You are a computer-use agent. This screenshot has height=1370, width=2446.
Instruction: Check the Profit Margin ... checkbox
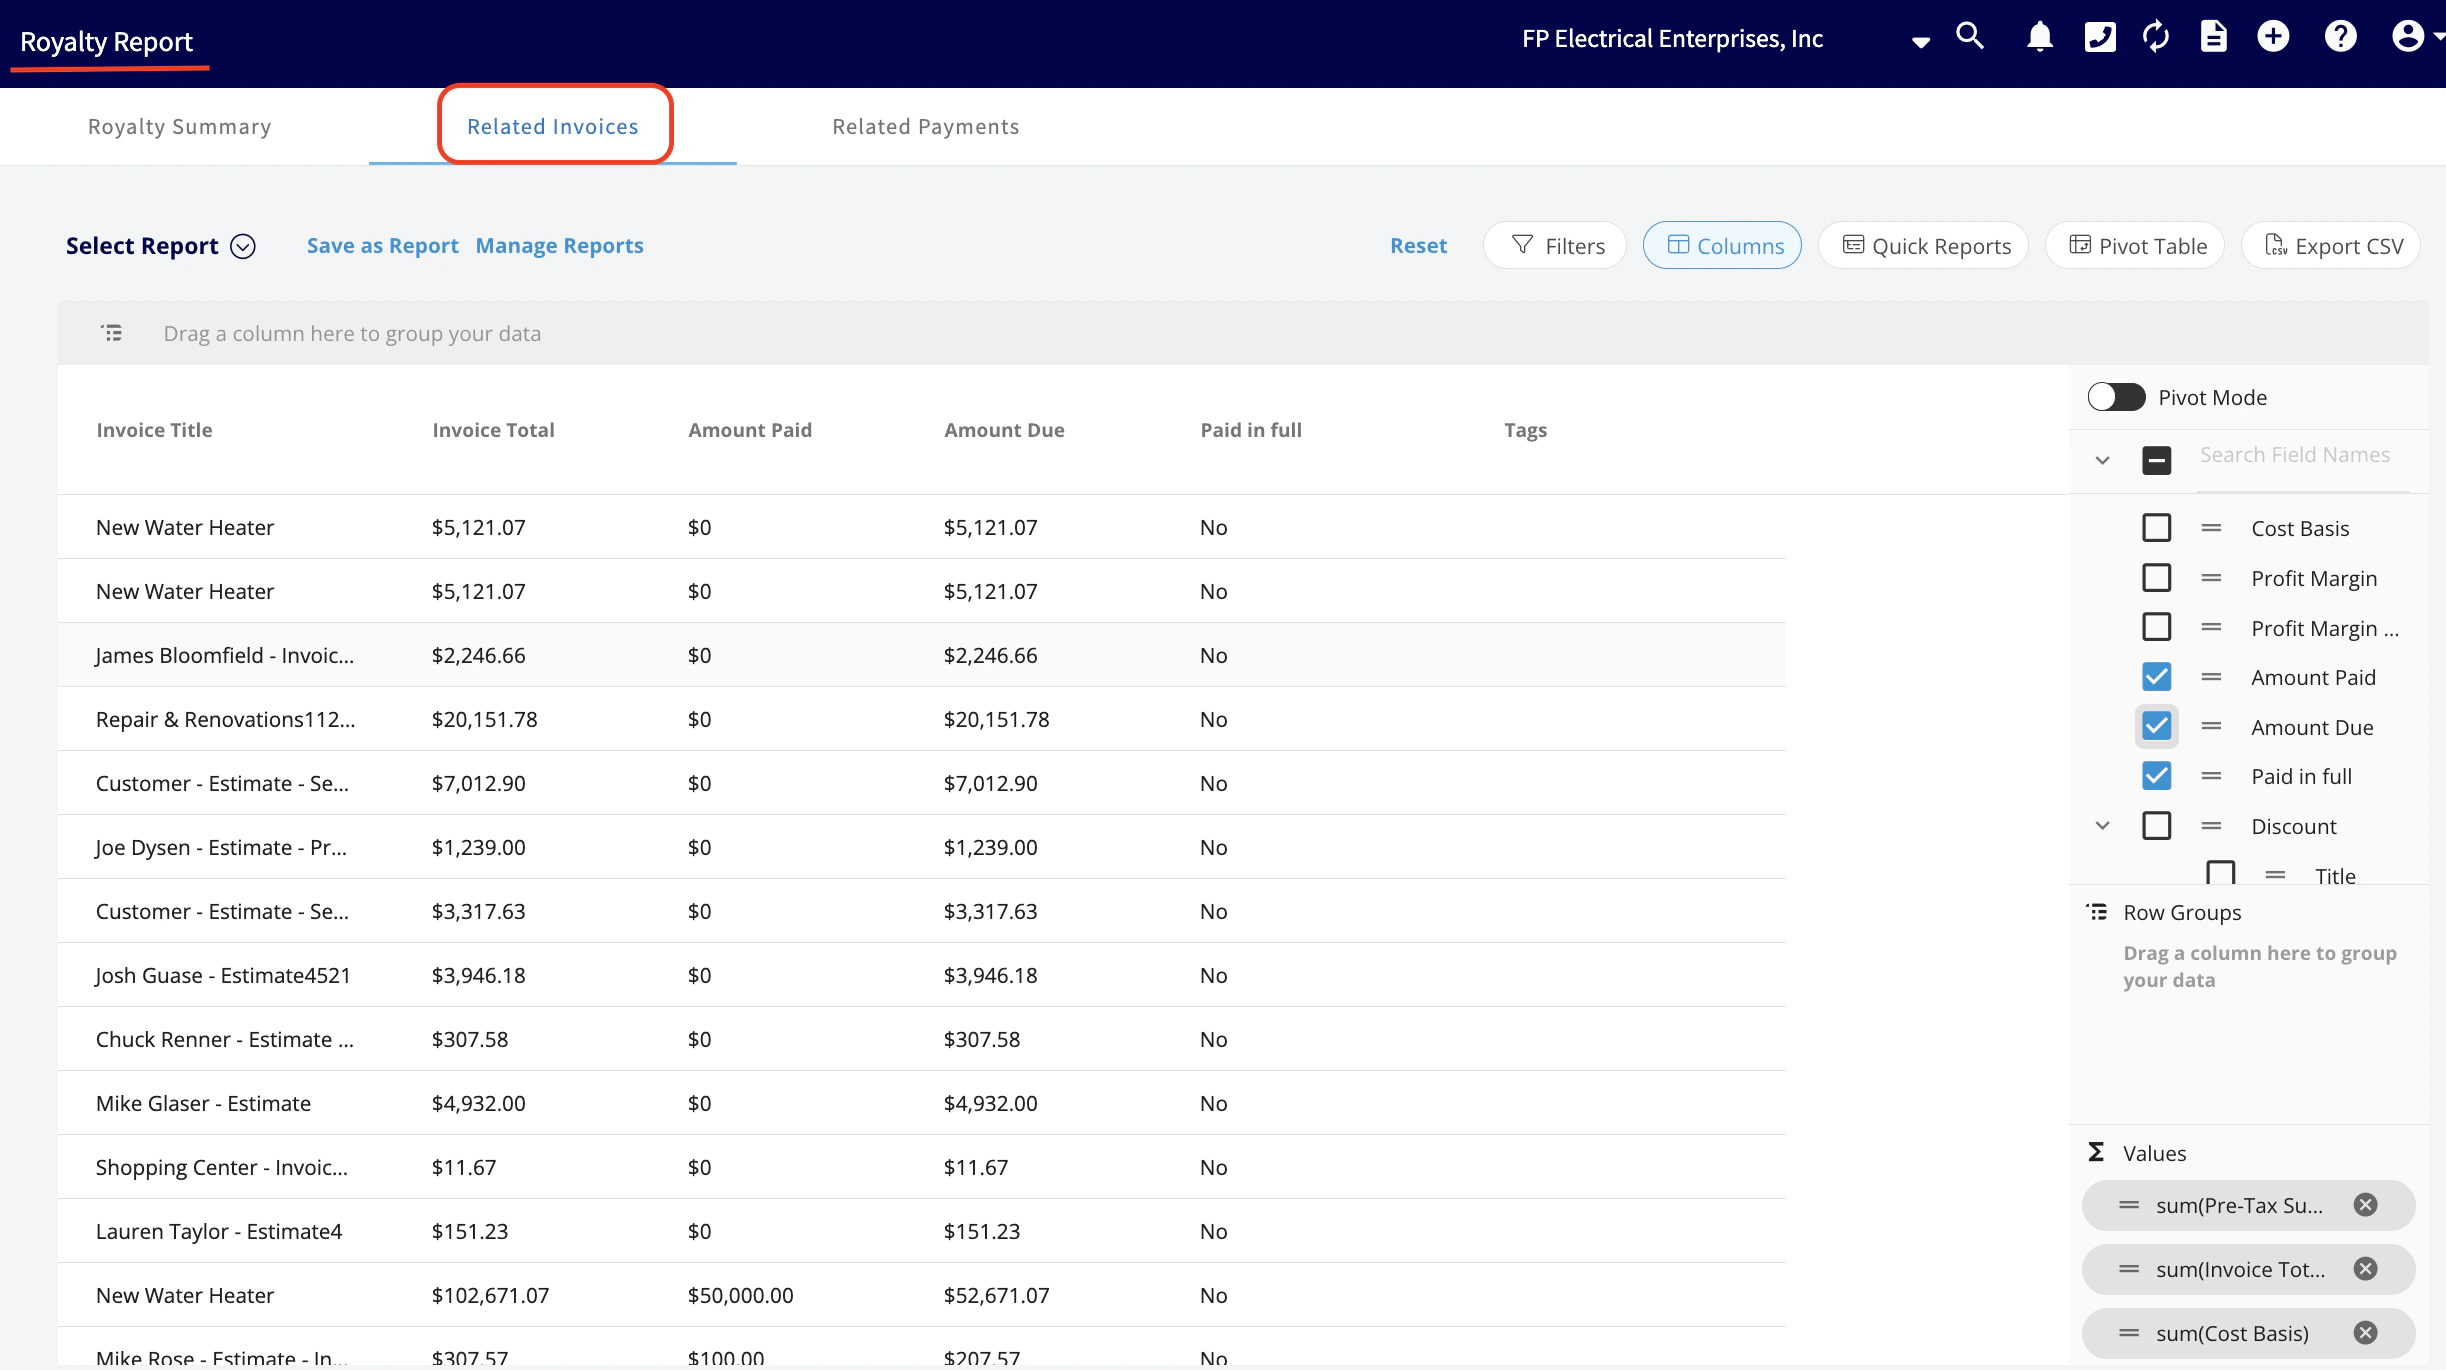point(2157,627)
